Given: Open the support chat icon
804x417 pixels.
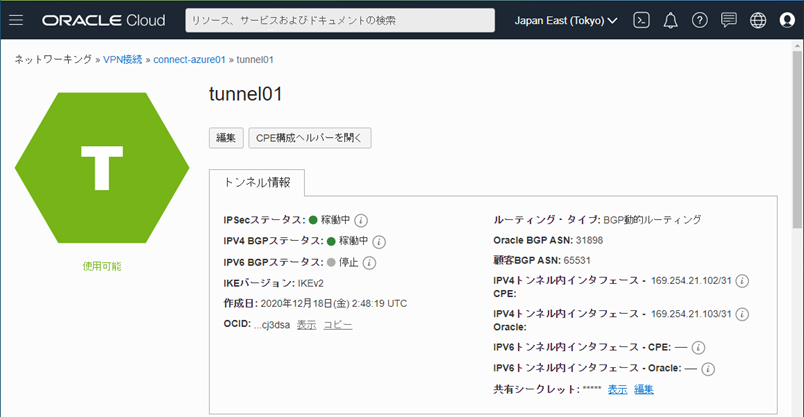Looking at the screenshot, I should (x=729, y=20).
